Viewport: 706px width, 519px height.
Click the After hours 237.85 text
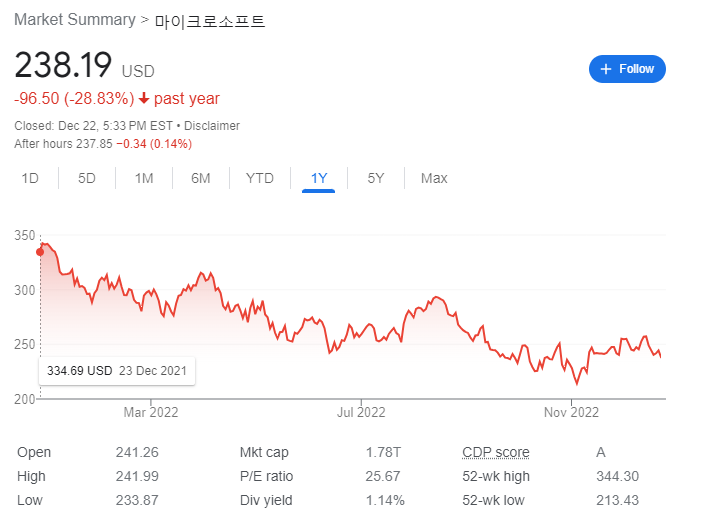click(63, 144)
